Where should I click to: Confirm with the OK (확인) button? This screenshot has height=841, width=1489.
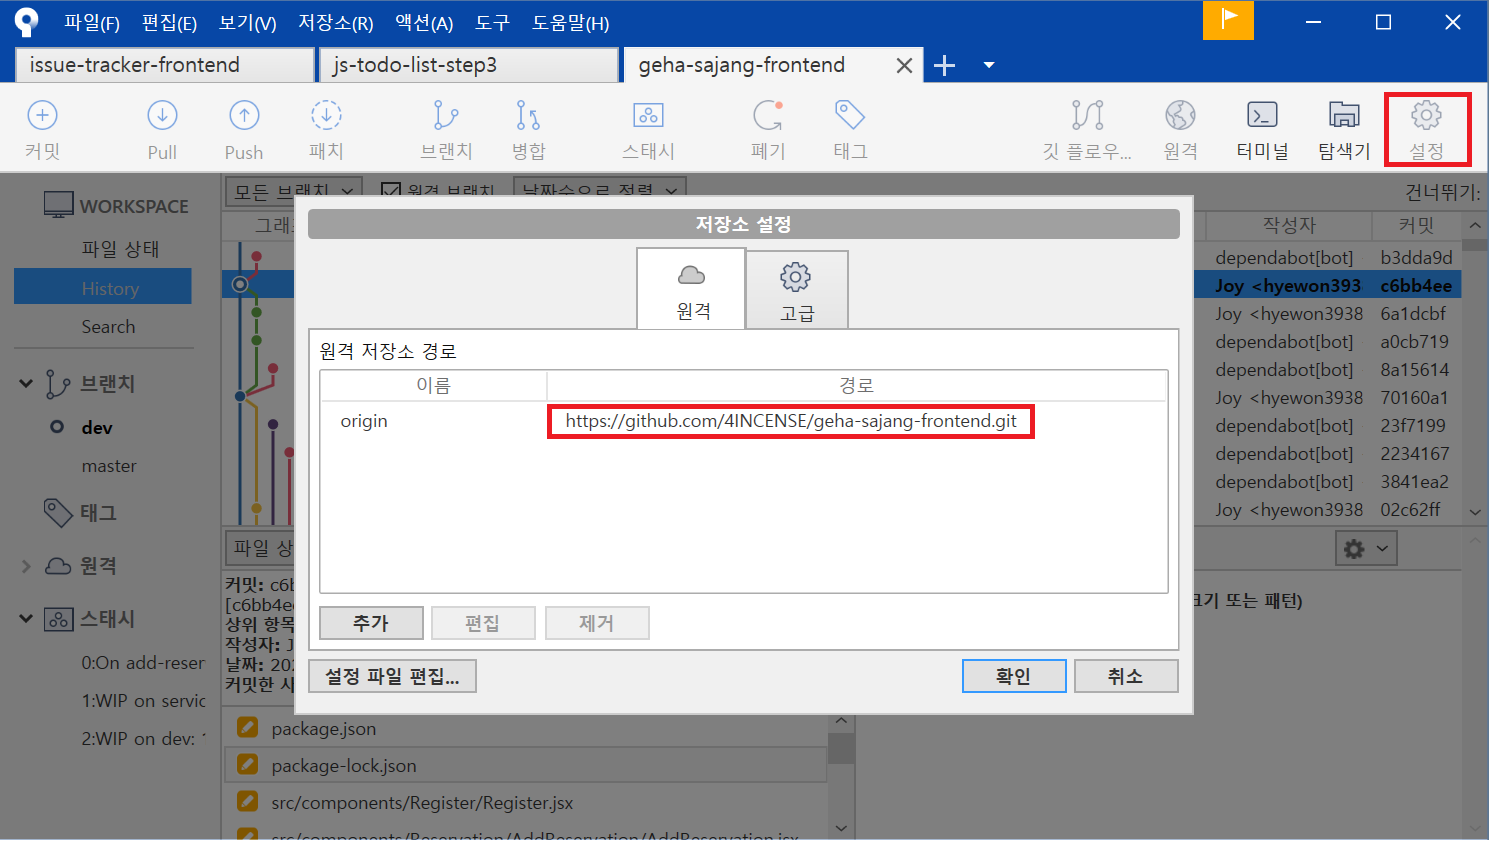pyautogui.click(x=1014, y=677)
